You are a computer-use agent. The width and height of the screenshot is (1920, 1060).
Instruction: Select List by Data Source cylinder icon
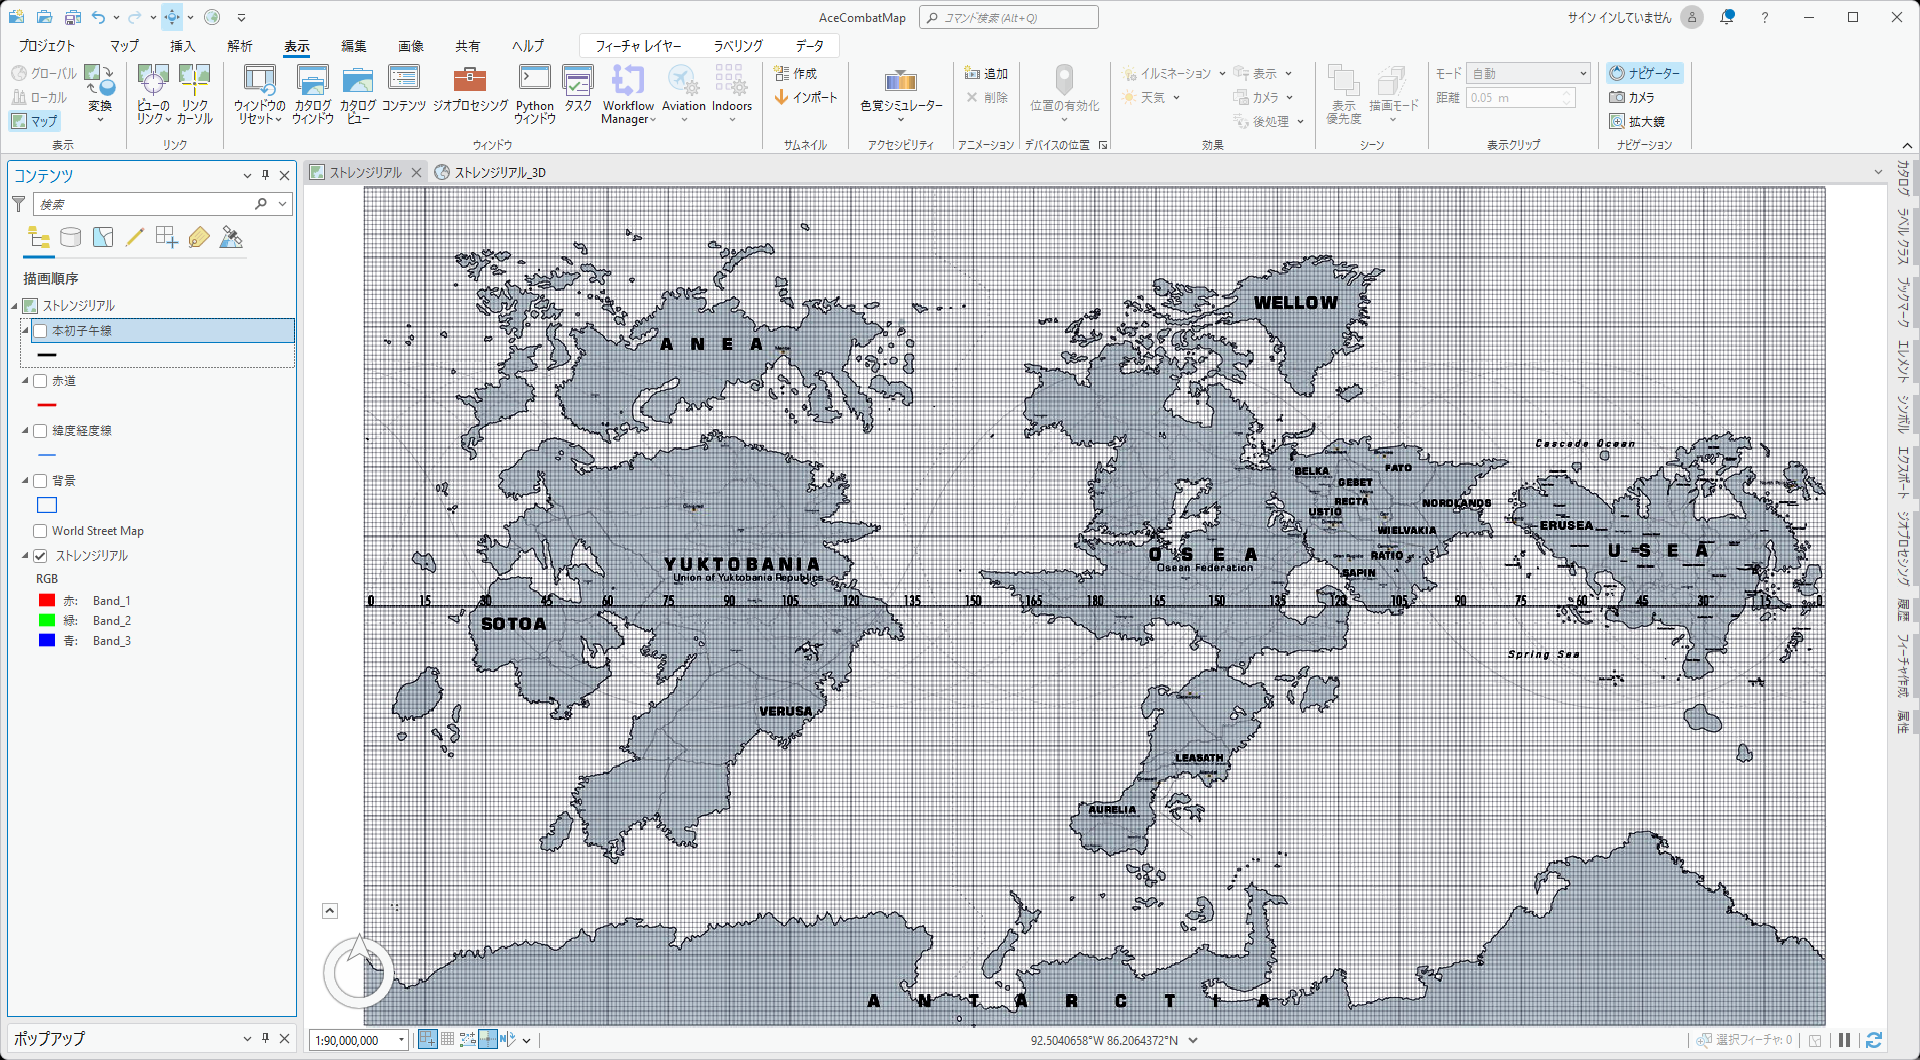point(70,237)
